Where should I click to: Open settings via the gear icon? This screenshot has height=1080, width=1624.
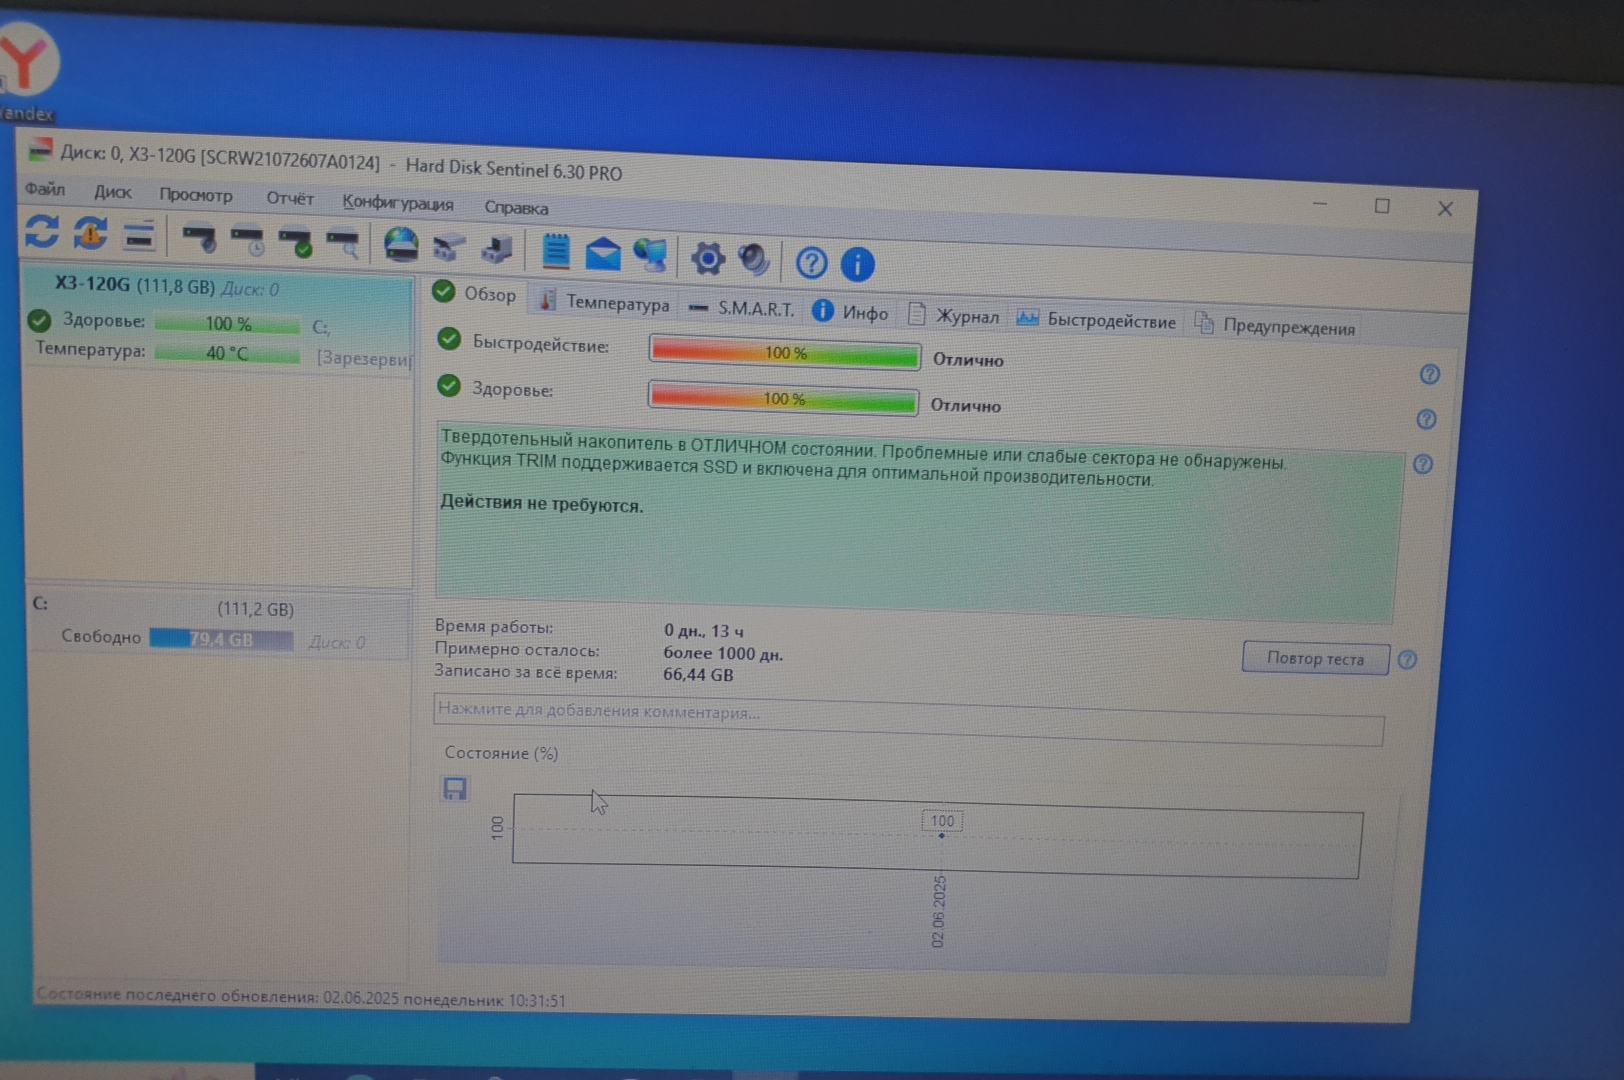coord(708,258)
